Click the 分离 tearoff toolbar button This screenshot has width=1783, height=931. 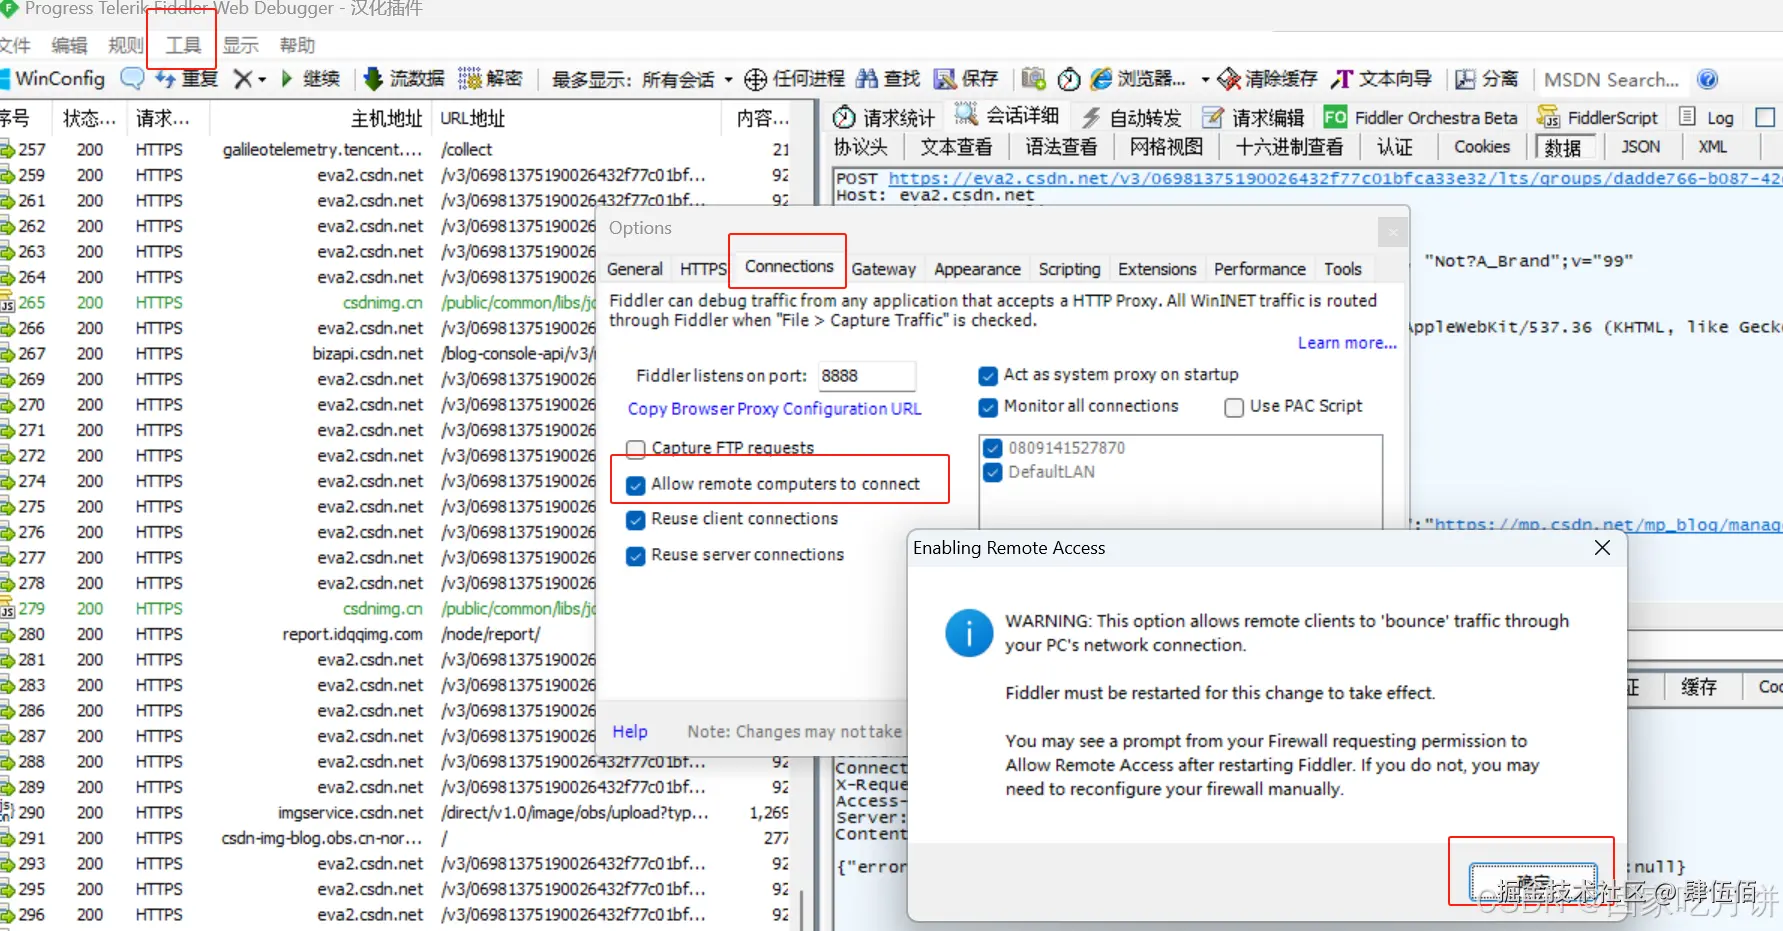point(1487,79)
